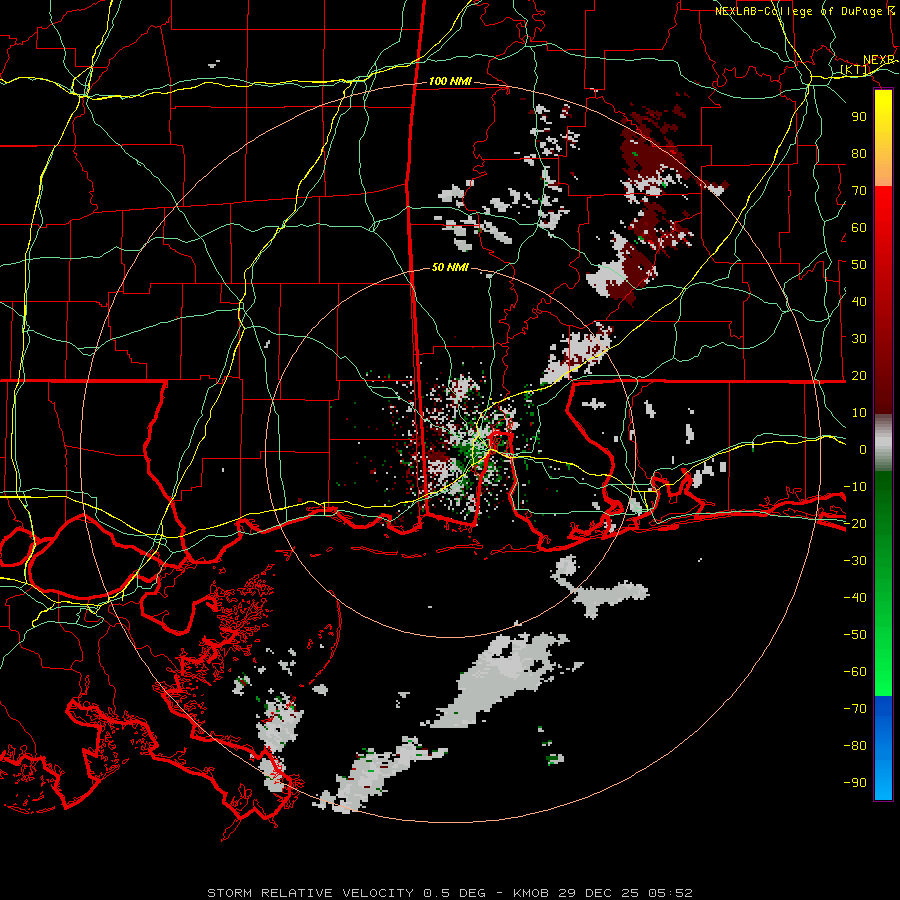Click the 80 value on velocity scale
900x900 pixels.
point(859,154)
